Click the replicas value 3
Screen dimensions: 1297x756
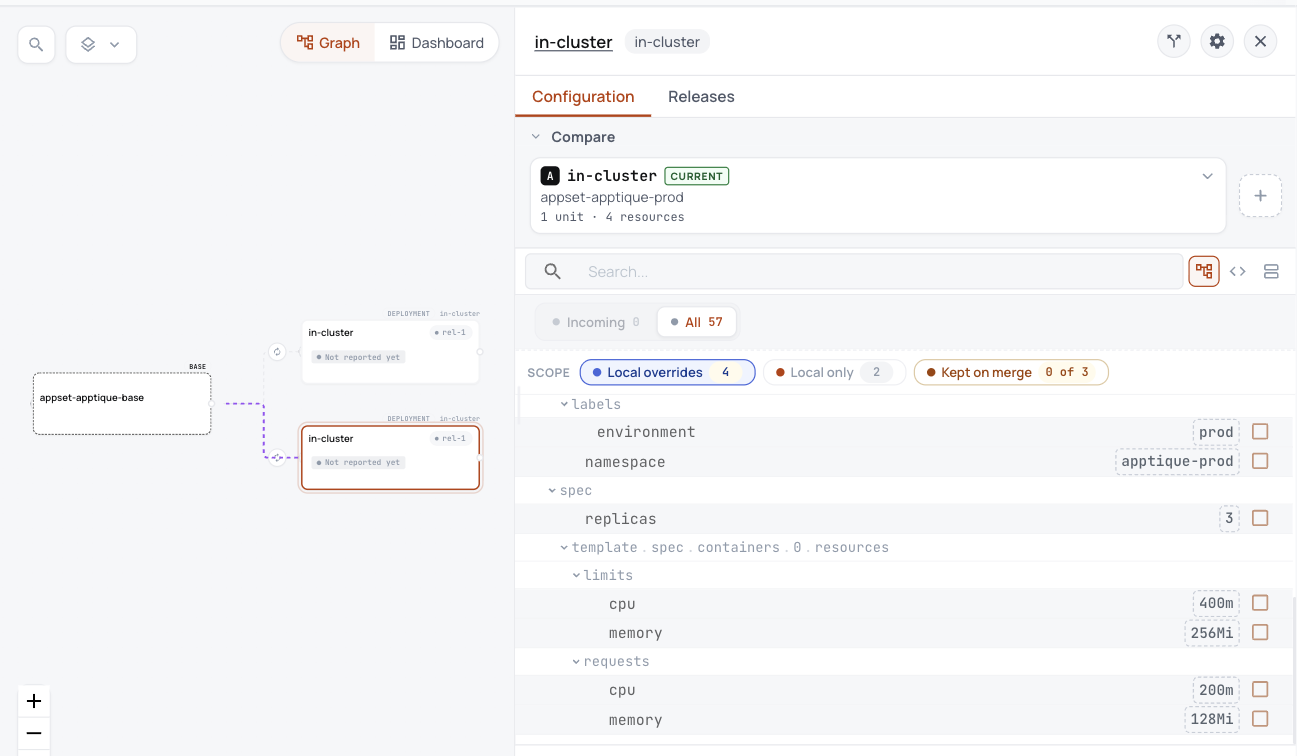1229,519
